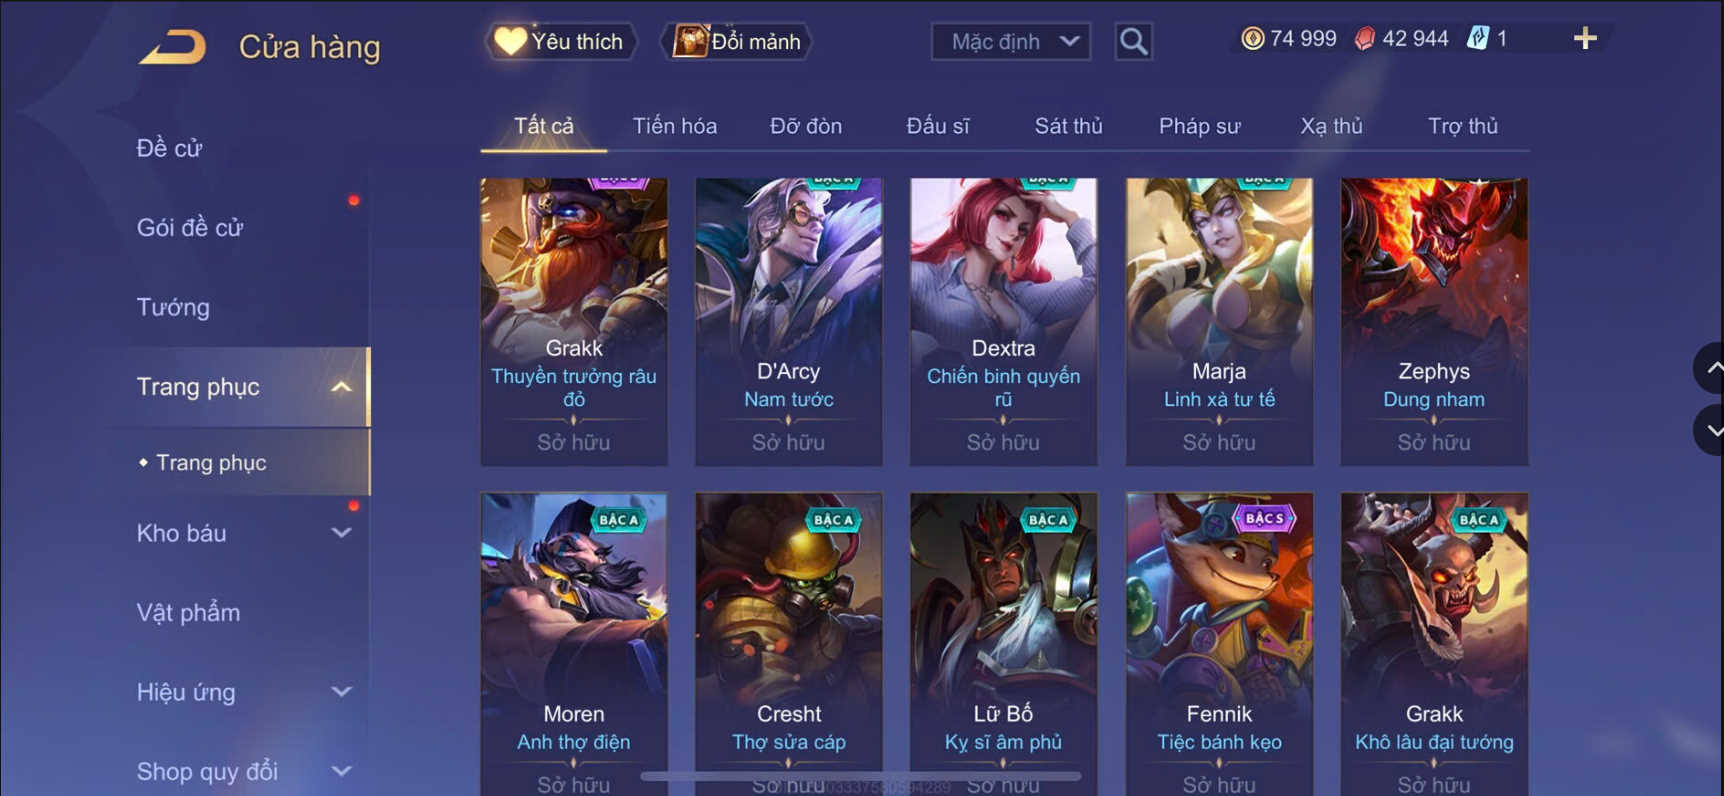
Task: Click the back arrow next to Cửa hàng
Action: 173,46
